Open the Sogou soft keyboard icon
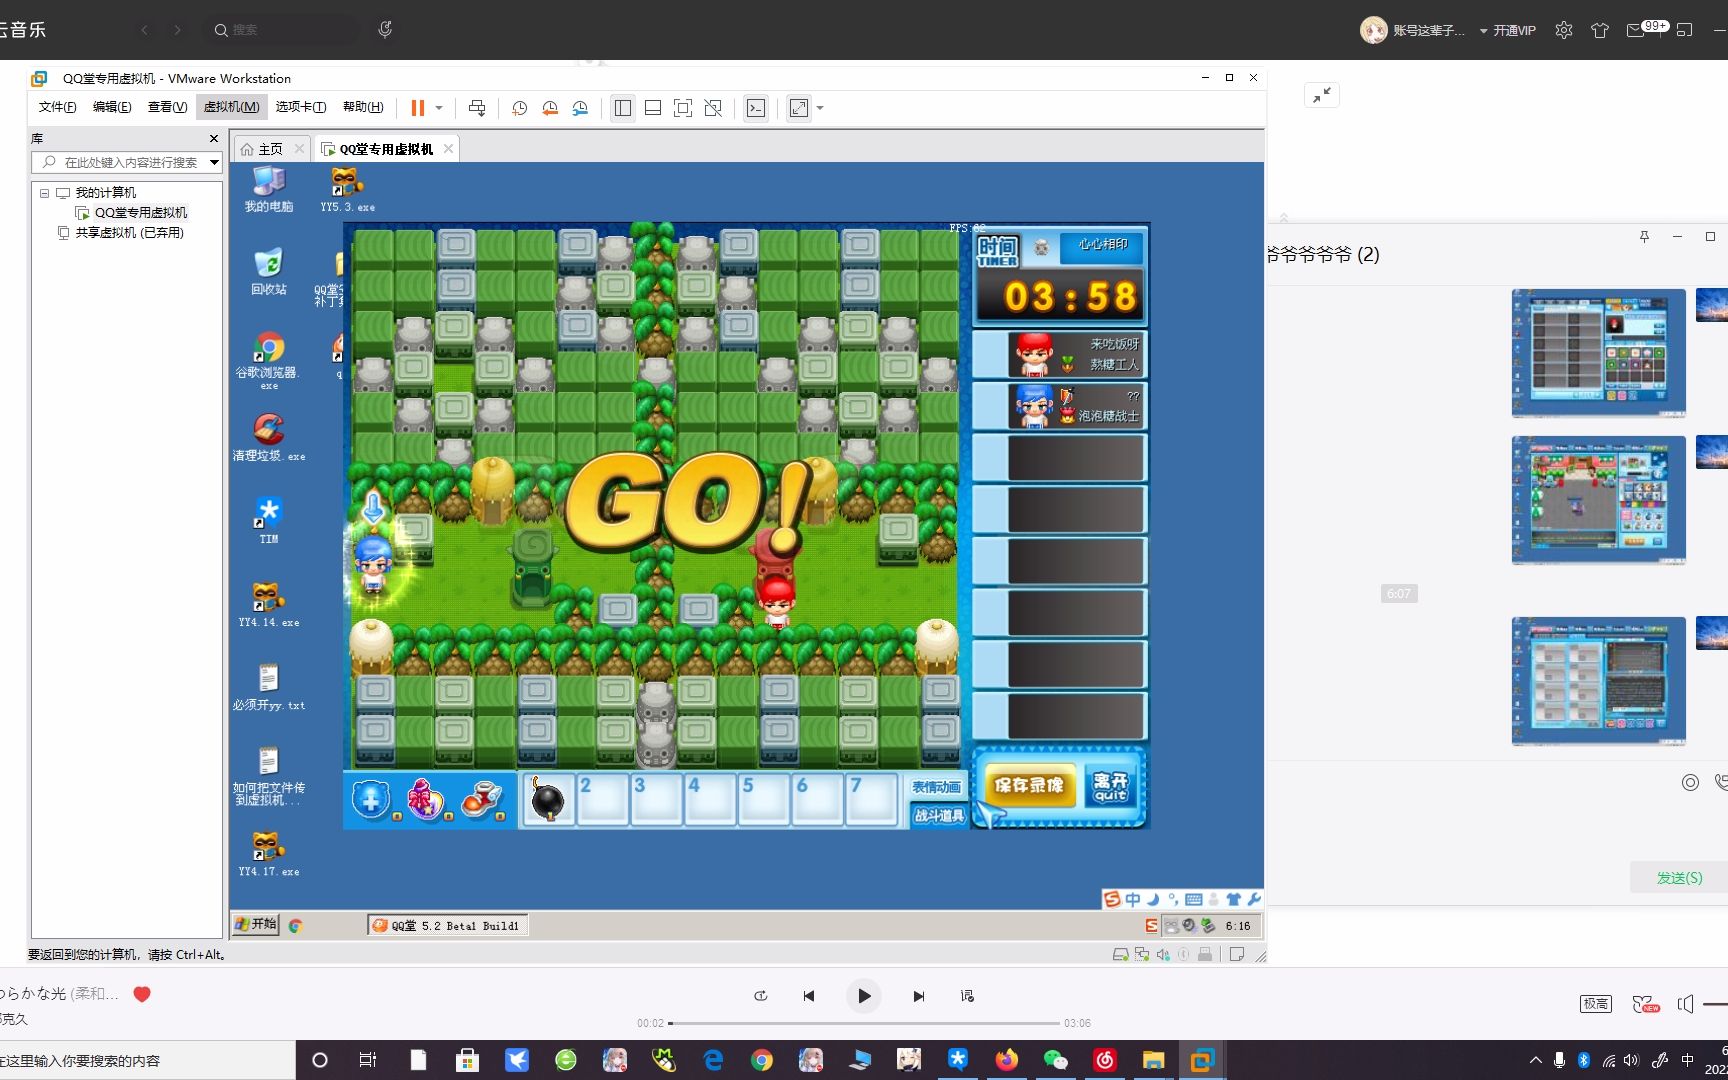Screen dimensions: 1728x1080 [1193, 899]
